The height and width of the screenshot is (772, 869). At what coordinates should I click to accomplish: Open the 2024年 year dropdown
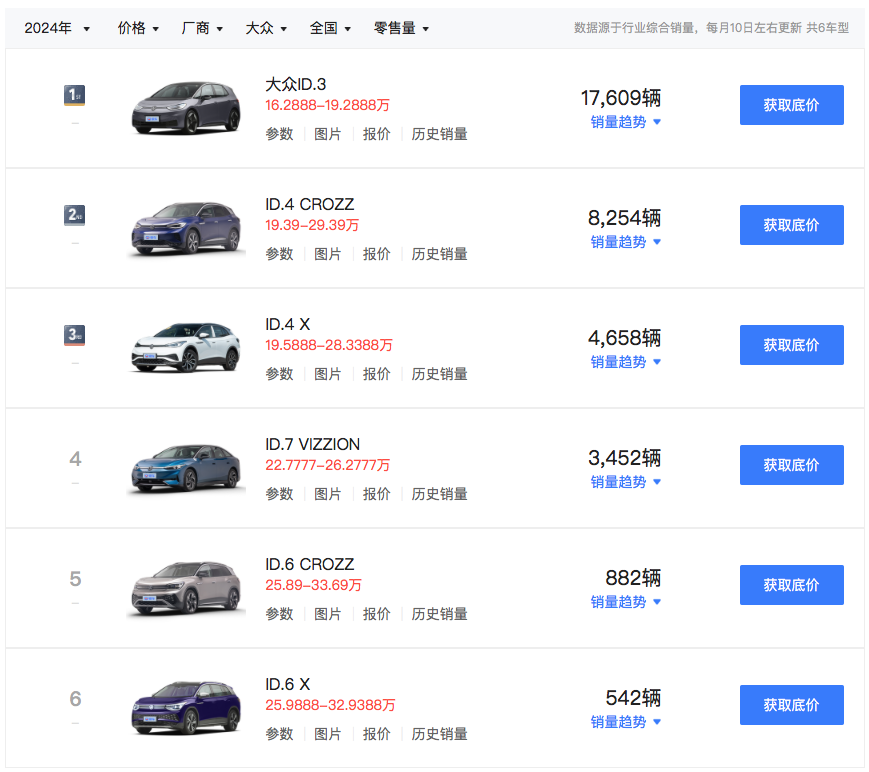pyautogui.click(x=57, y=28)
